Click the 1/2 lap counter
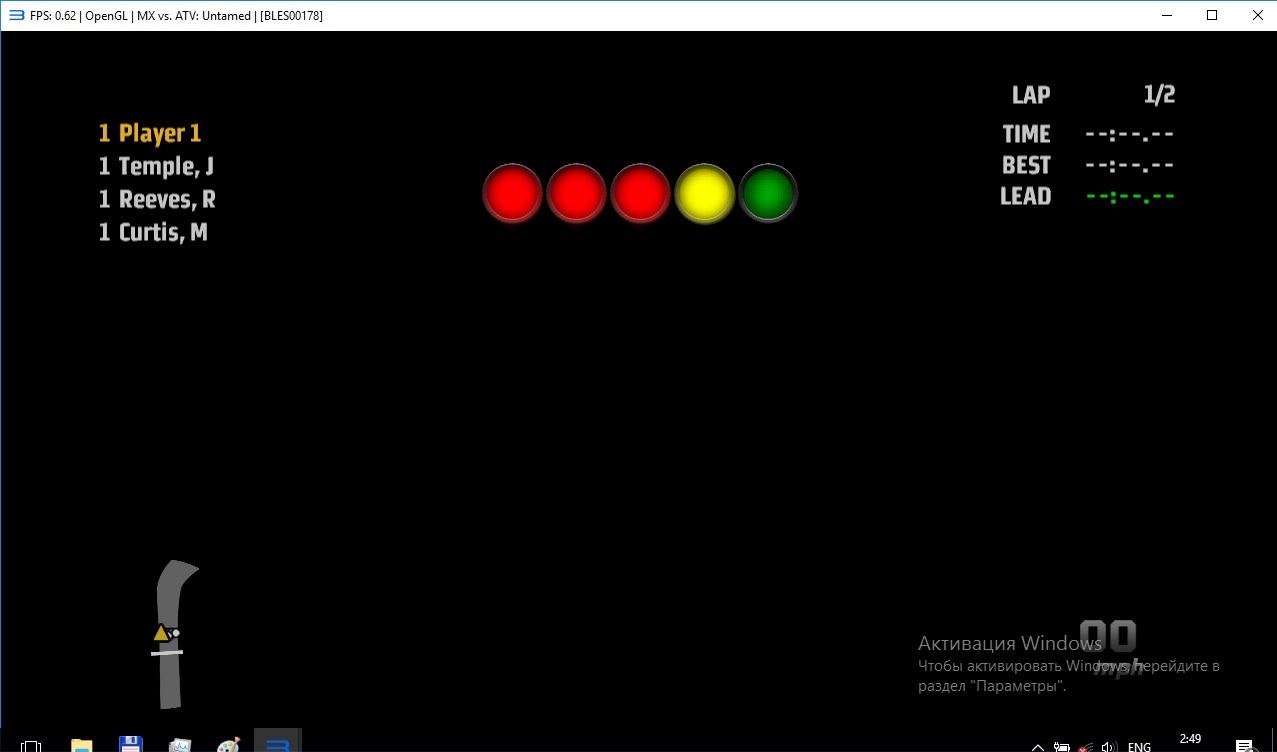1277x752 pixels. coord(1159,95)
